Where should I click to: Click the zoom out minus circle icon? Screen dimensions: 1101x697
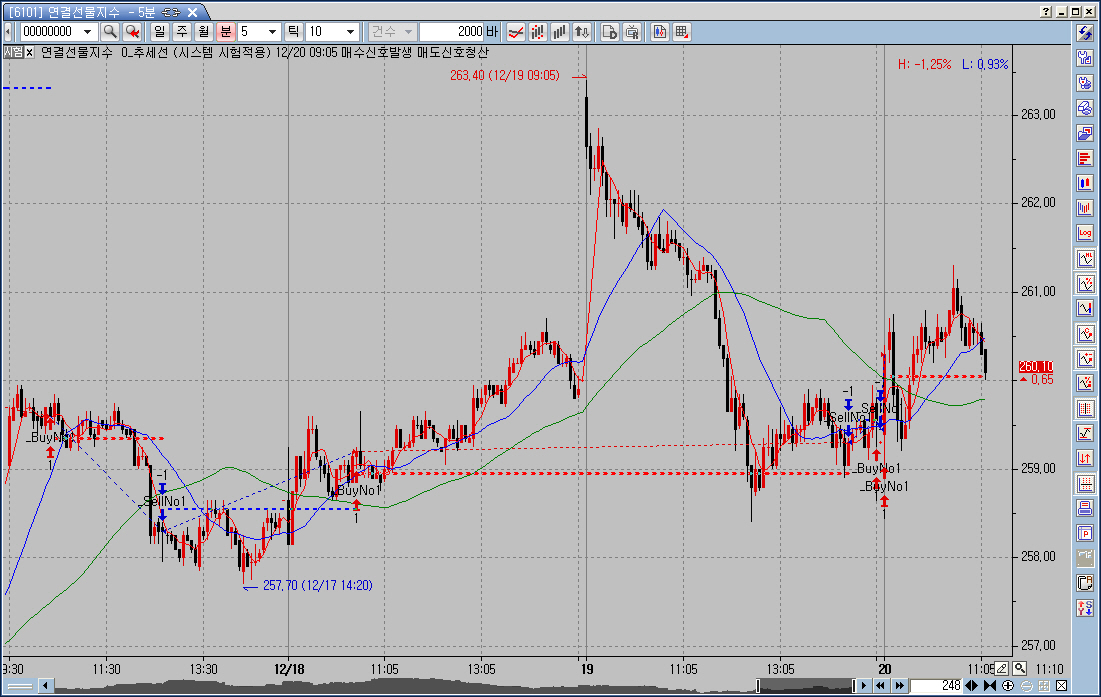(x=1027, y=686)
